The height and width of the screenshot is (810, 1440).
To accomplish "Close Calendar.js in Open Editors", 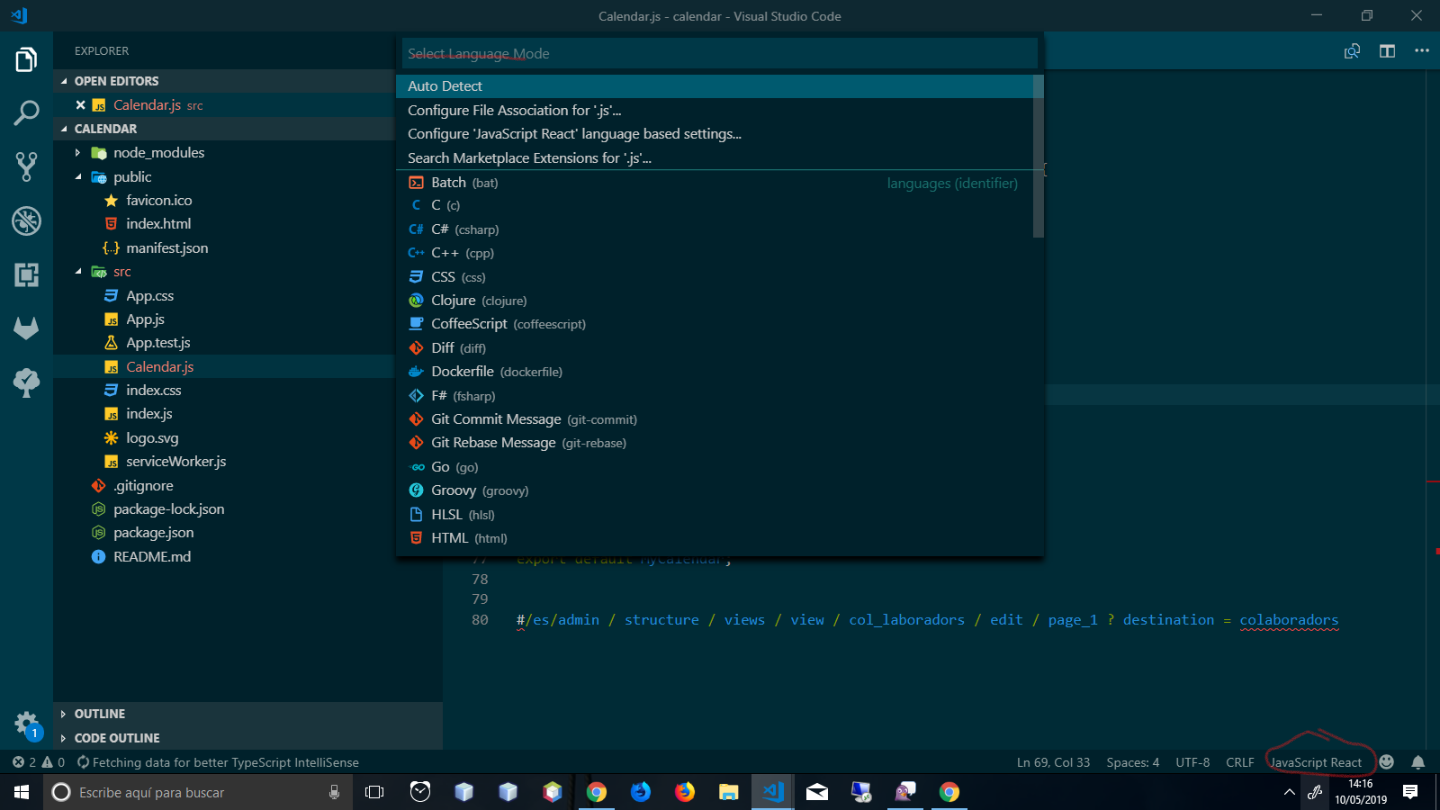I will point(80,105).
